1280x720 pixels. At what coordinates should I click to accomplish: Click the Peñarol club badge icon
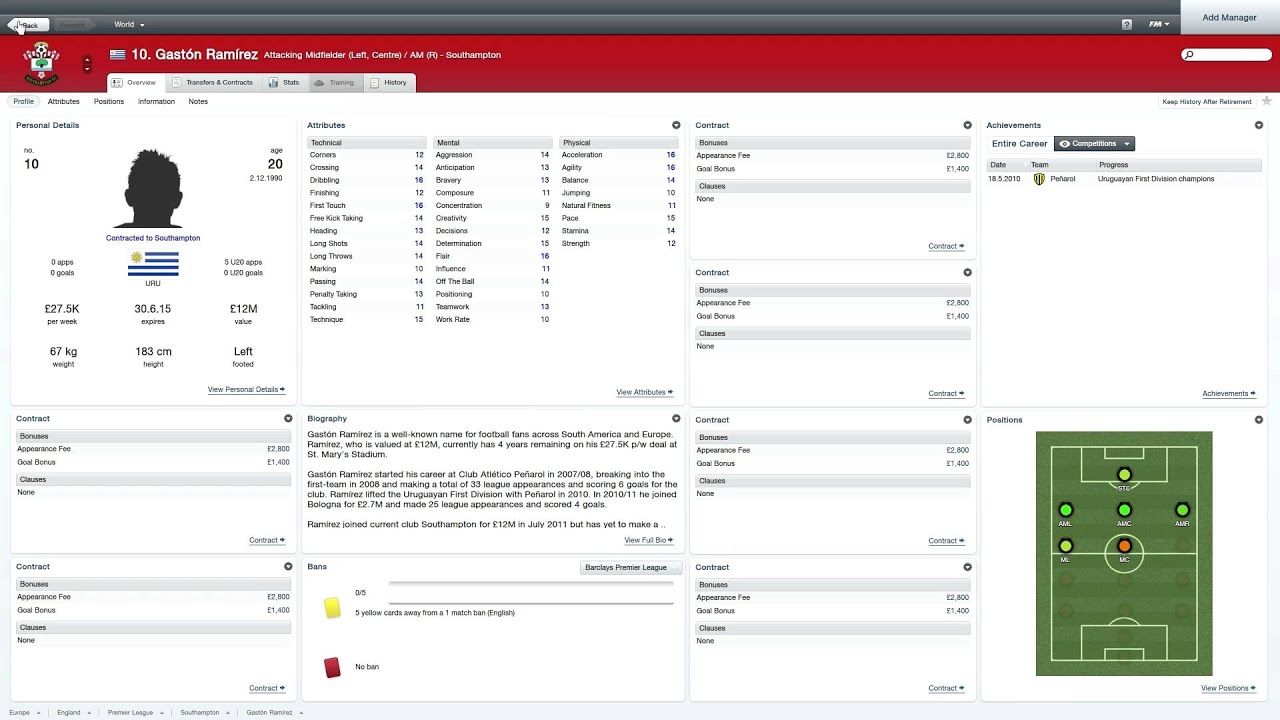1039,179
